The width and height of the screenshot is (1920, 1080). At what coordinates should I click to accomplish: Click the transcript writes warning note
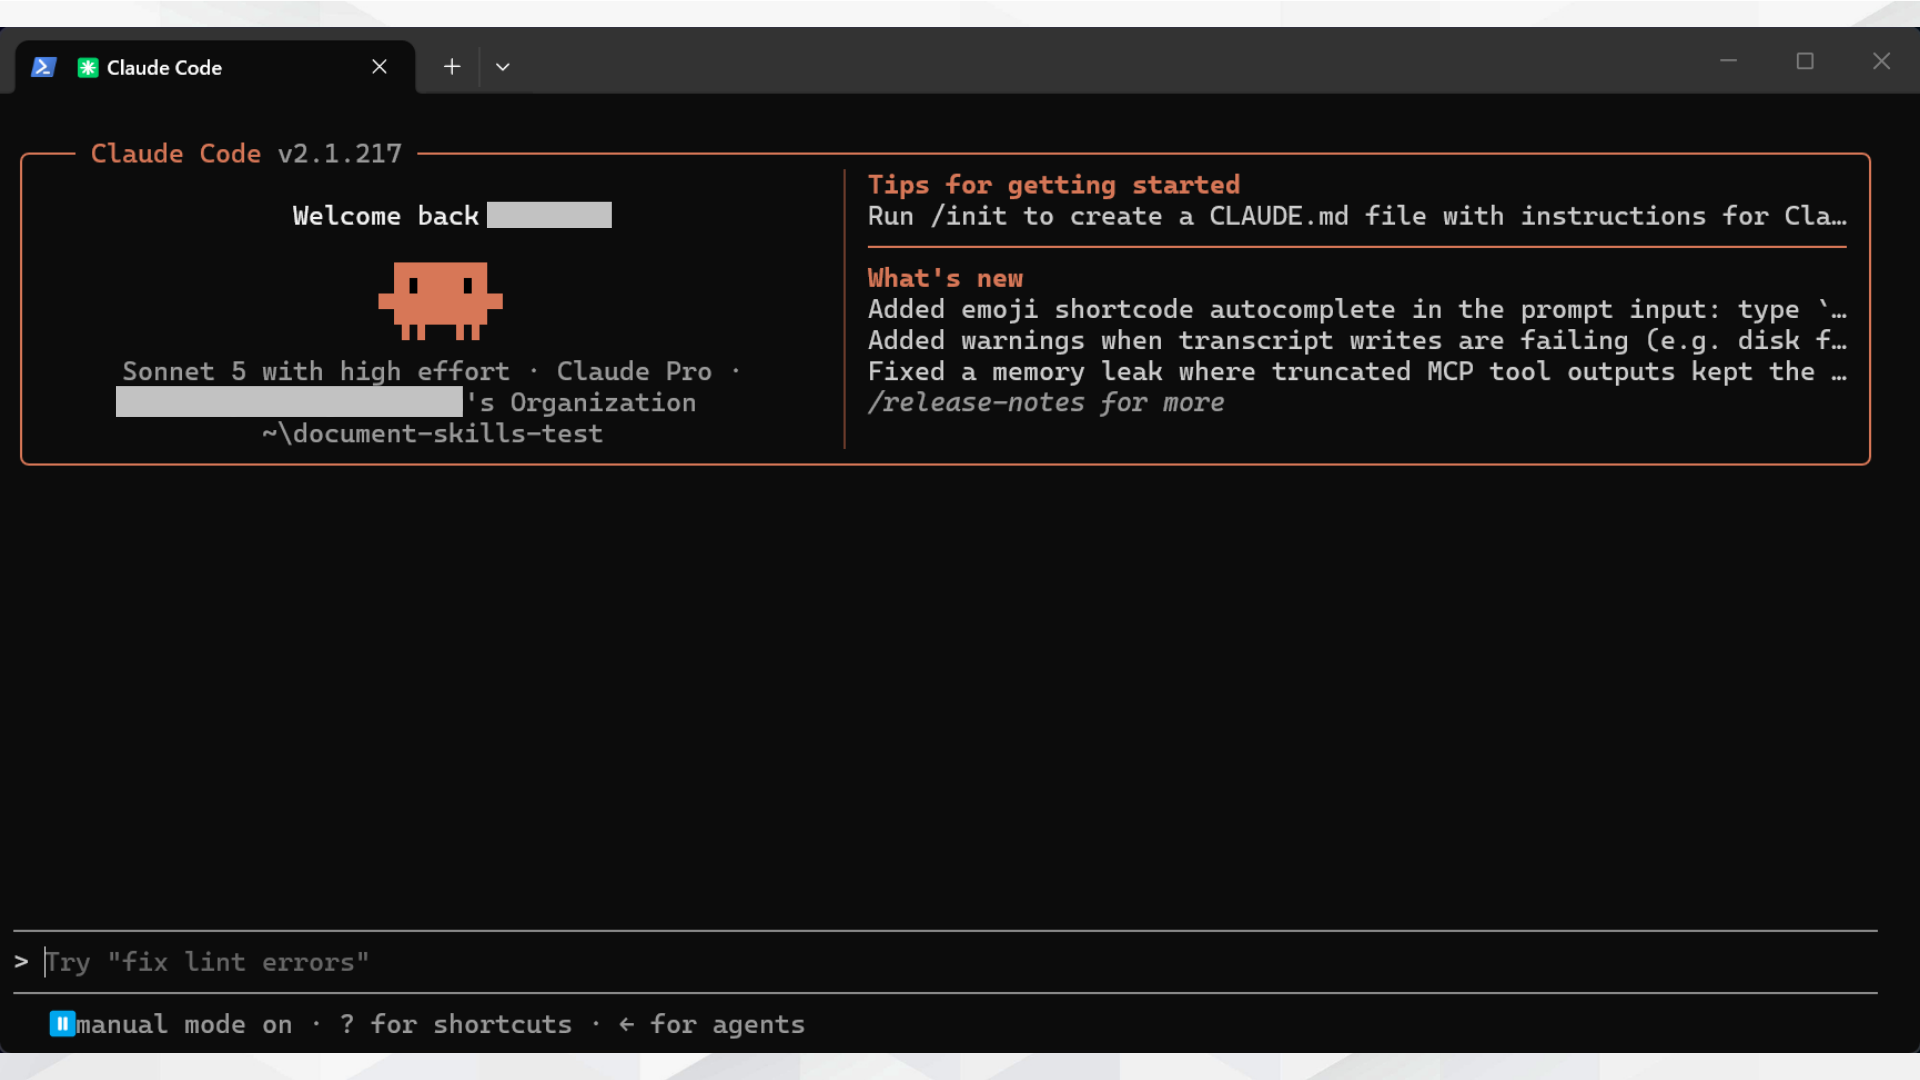point(1357,341)
